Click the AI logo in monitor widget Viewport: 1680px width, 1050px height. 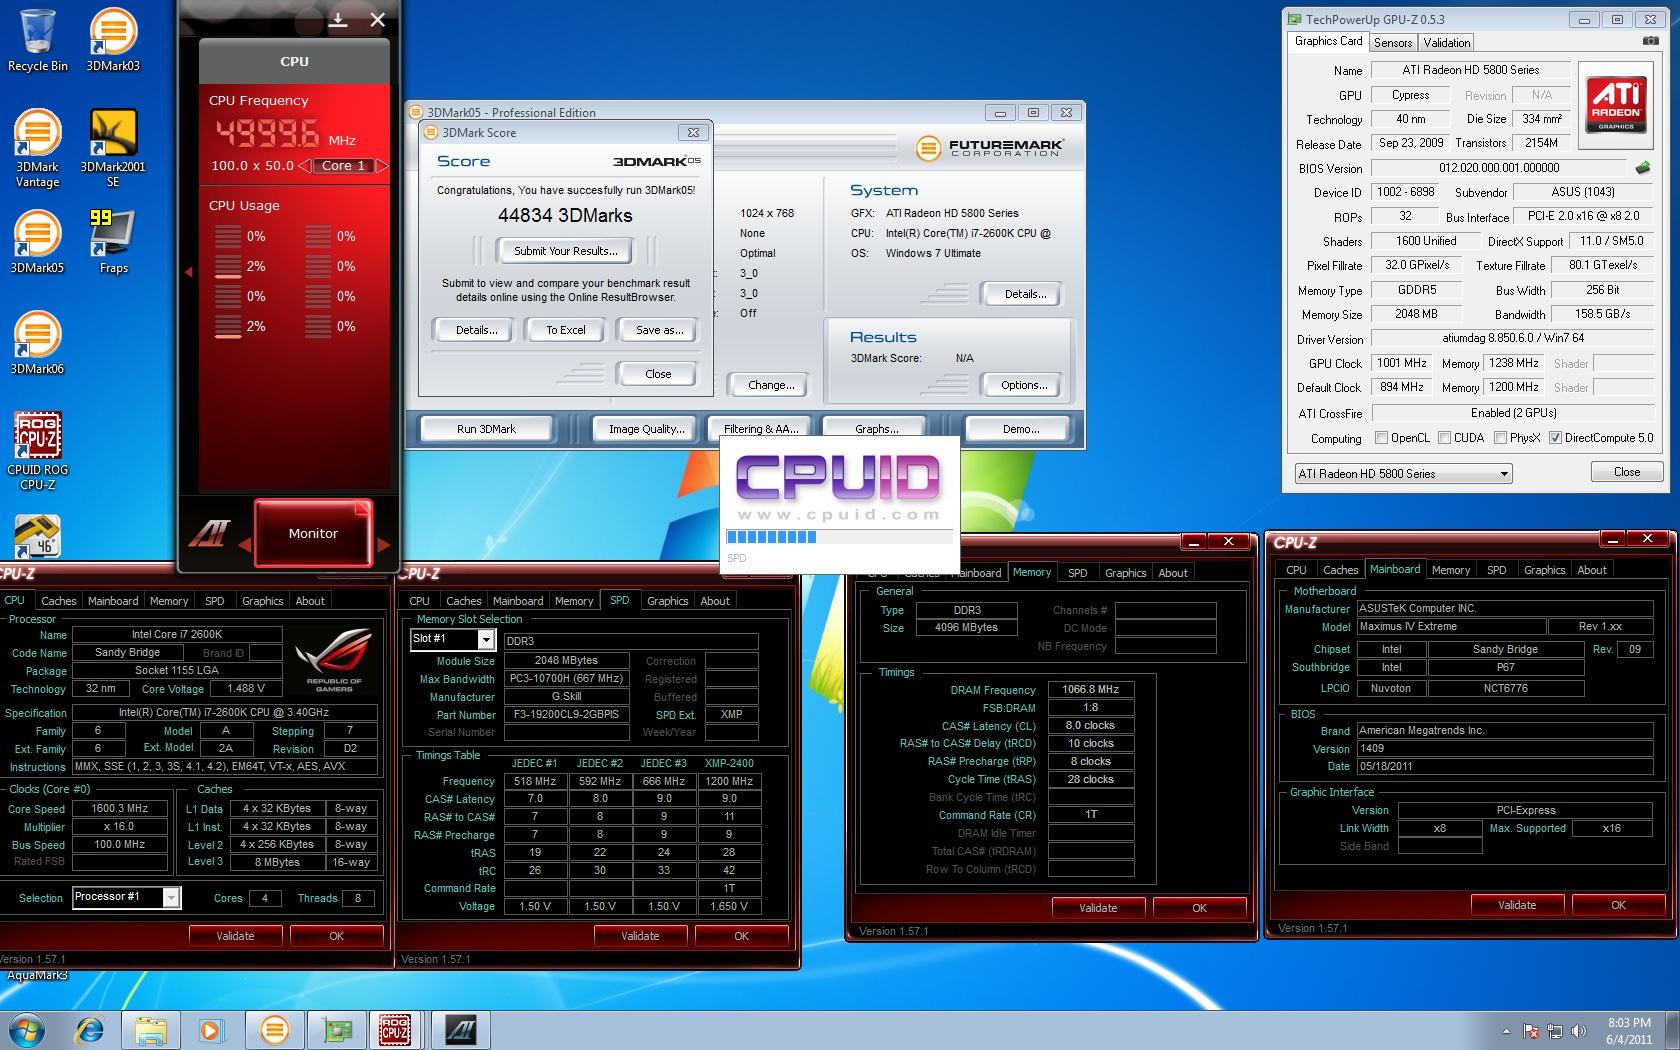click(x=210, y=533)
